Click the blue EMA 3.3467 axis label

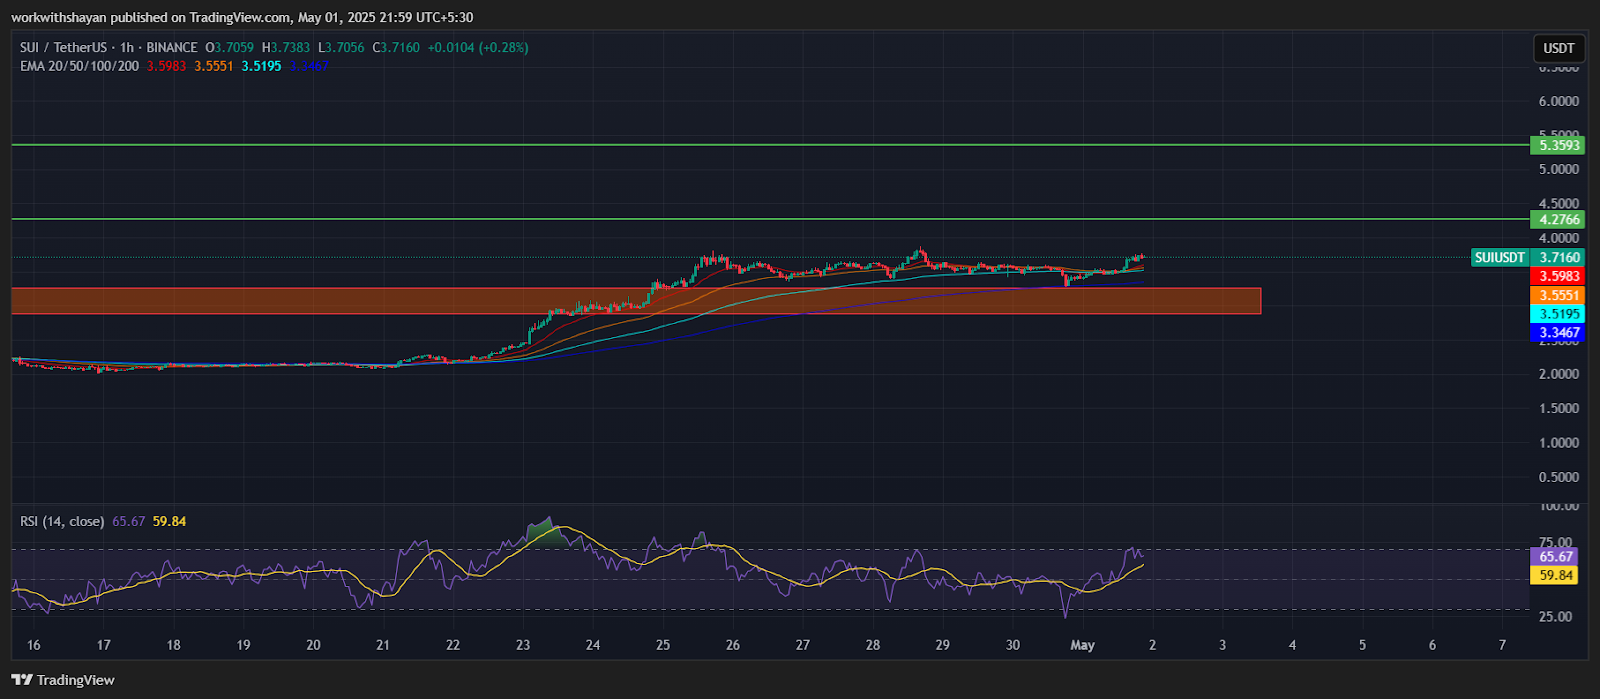tap(1558, 333)
